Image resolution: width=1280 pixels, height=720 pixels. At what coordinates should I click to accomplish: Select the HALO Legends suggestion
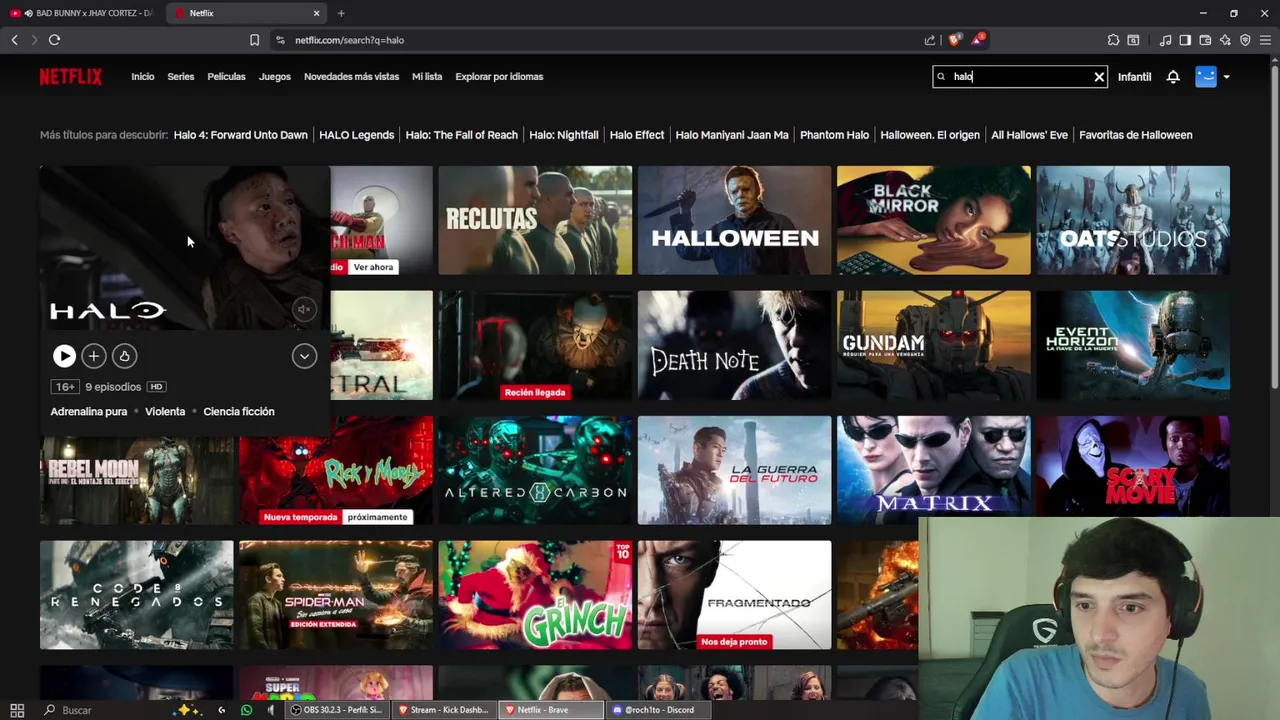[357, 135]
